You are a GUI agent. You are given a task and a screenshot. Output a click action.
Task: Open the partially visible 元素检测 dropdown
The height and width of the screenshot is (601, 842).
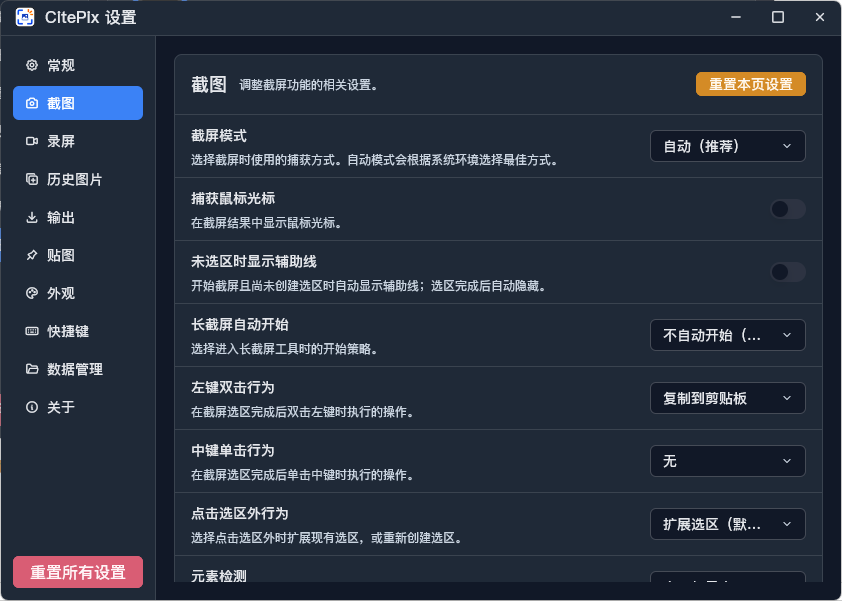728,577
